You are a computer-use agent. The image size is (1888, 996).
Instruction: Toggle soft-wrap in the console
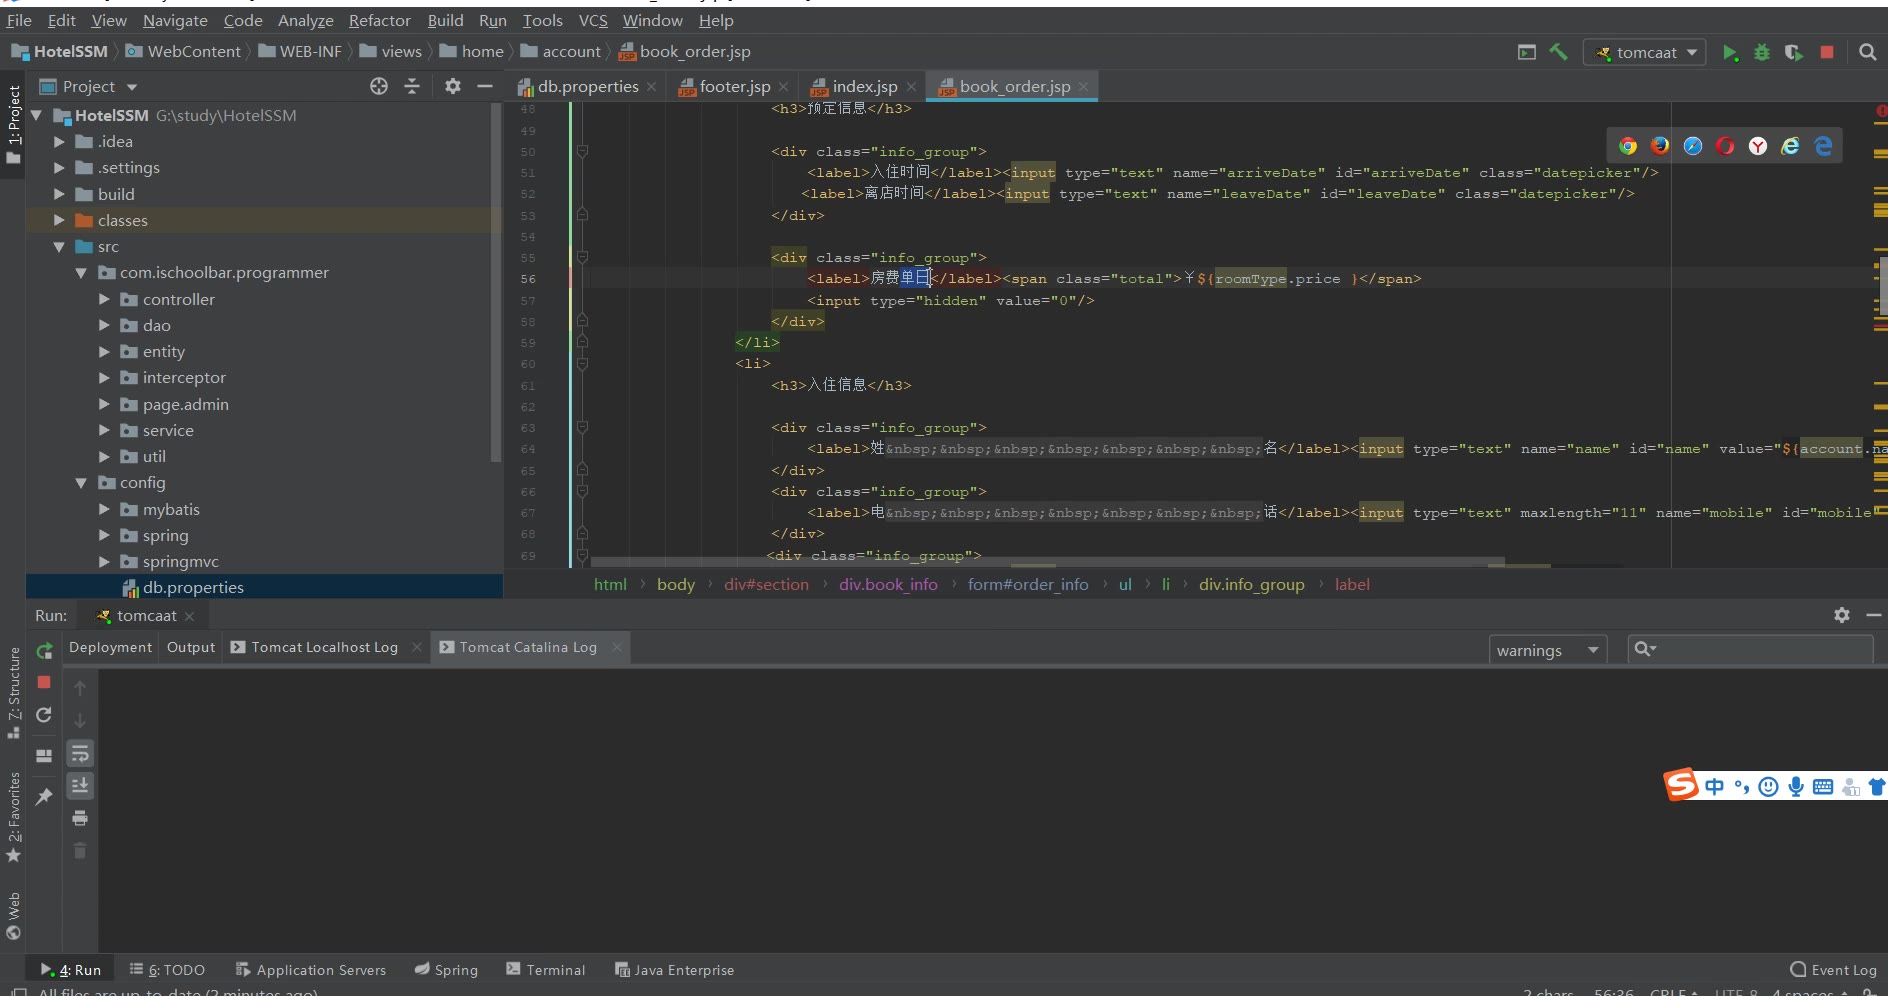pyautogui.click(x=80, y=753)
